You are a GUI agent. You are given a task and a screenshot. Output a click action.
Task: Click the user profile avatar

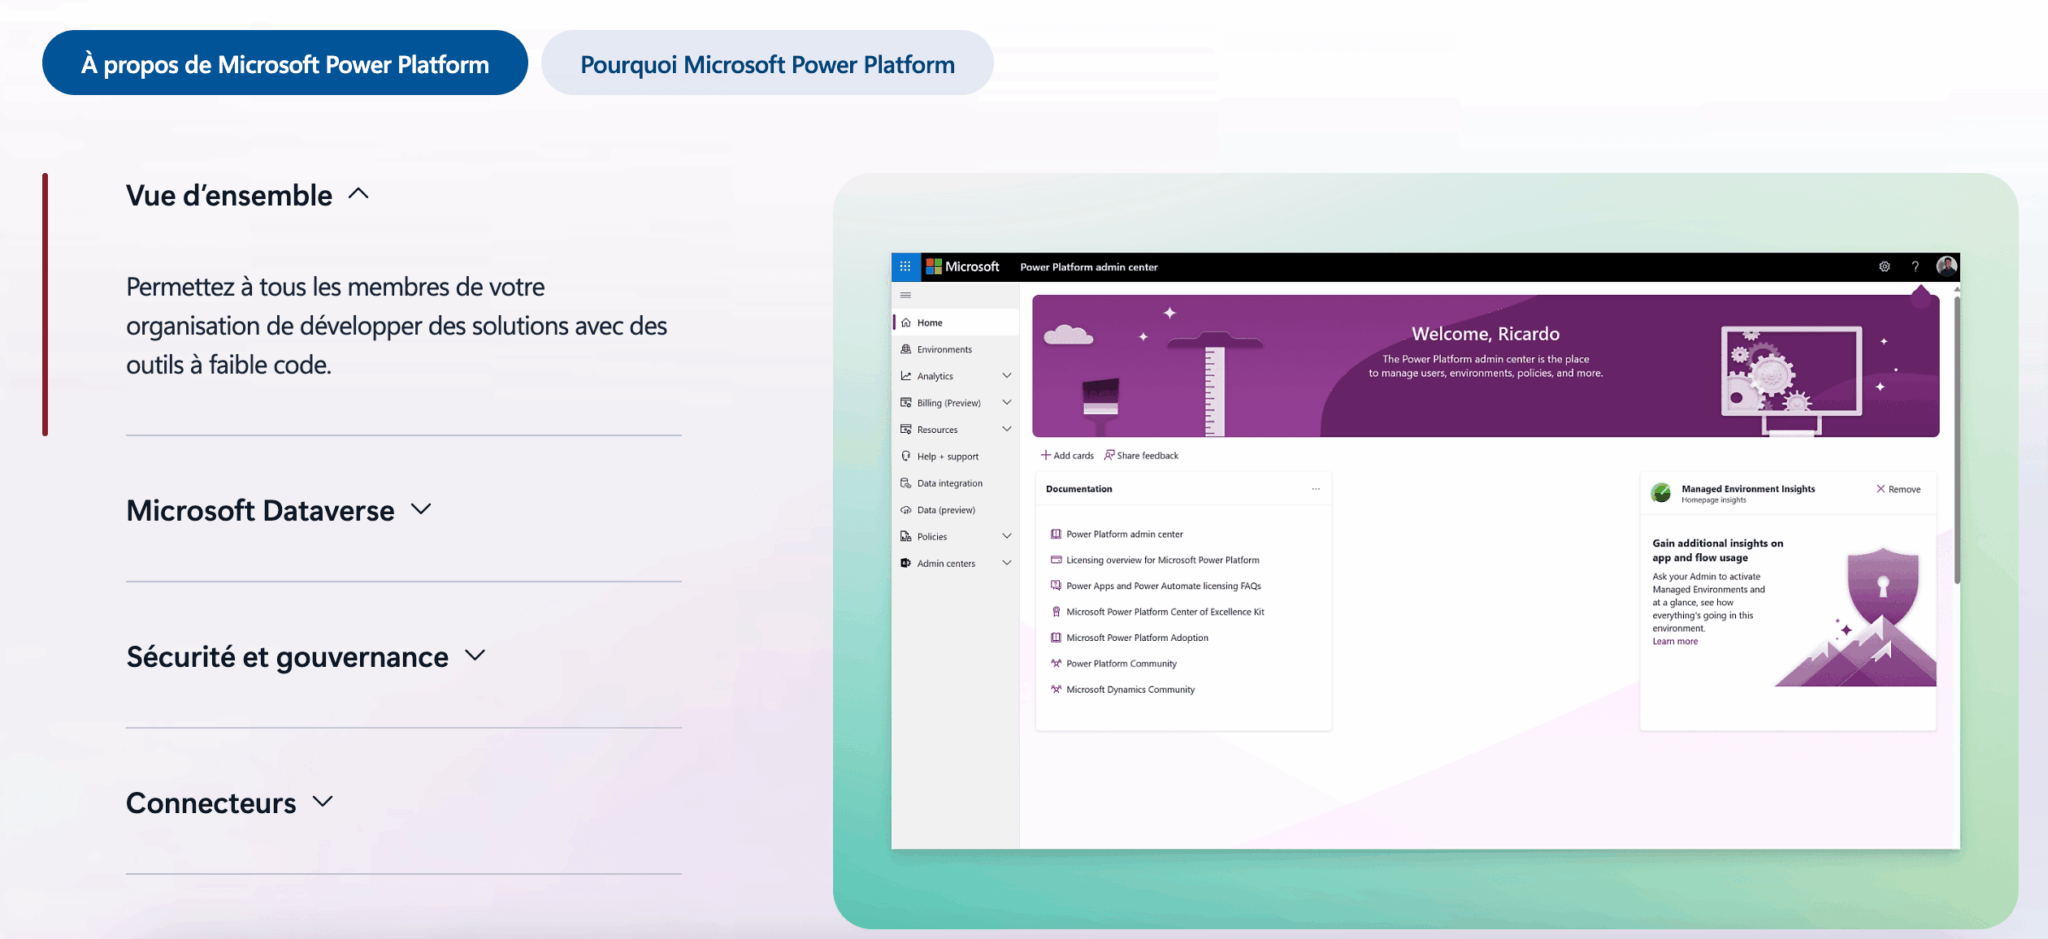1946,266
